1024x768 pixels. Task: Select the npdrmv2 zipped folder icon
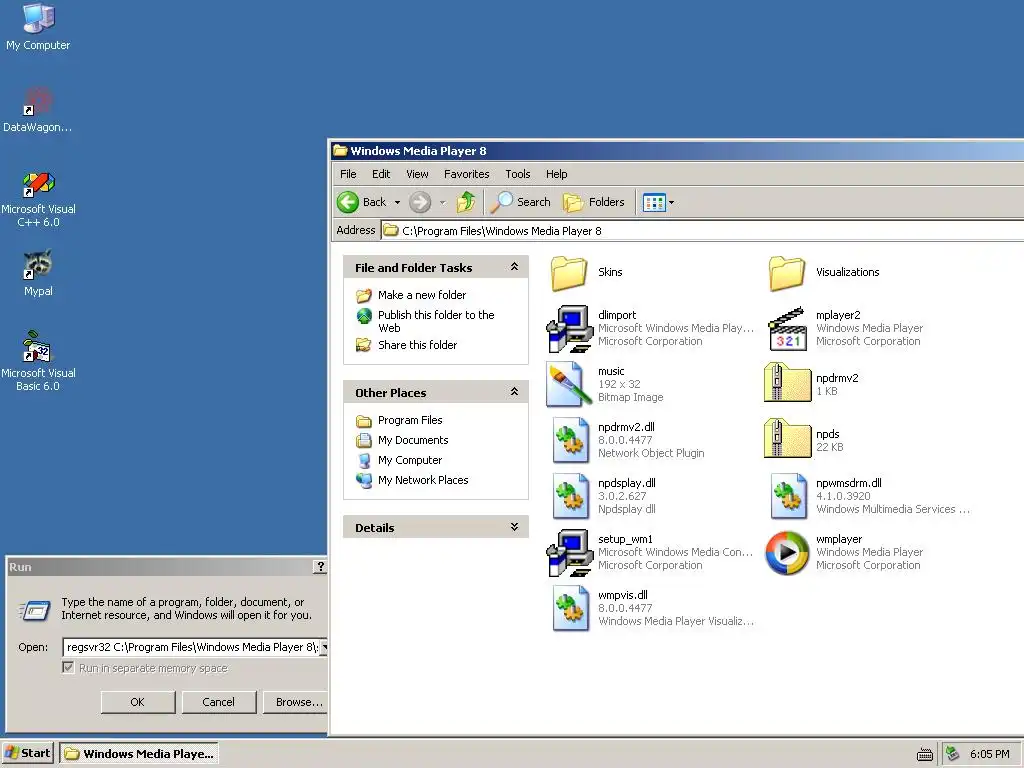(x=786, y=383)
